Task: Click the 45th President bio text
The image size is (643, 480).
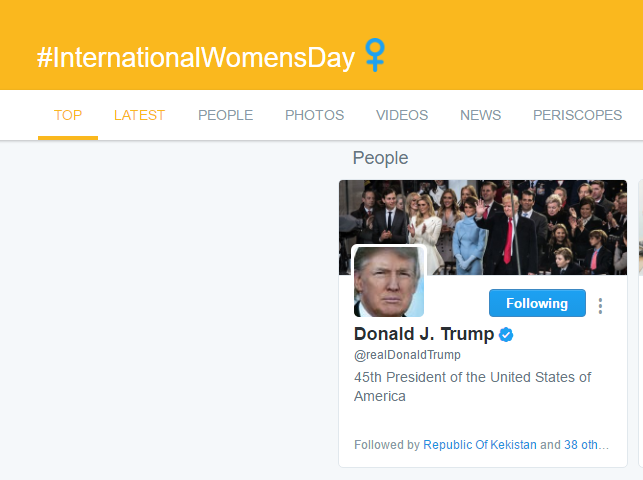Action: 472,387
